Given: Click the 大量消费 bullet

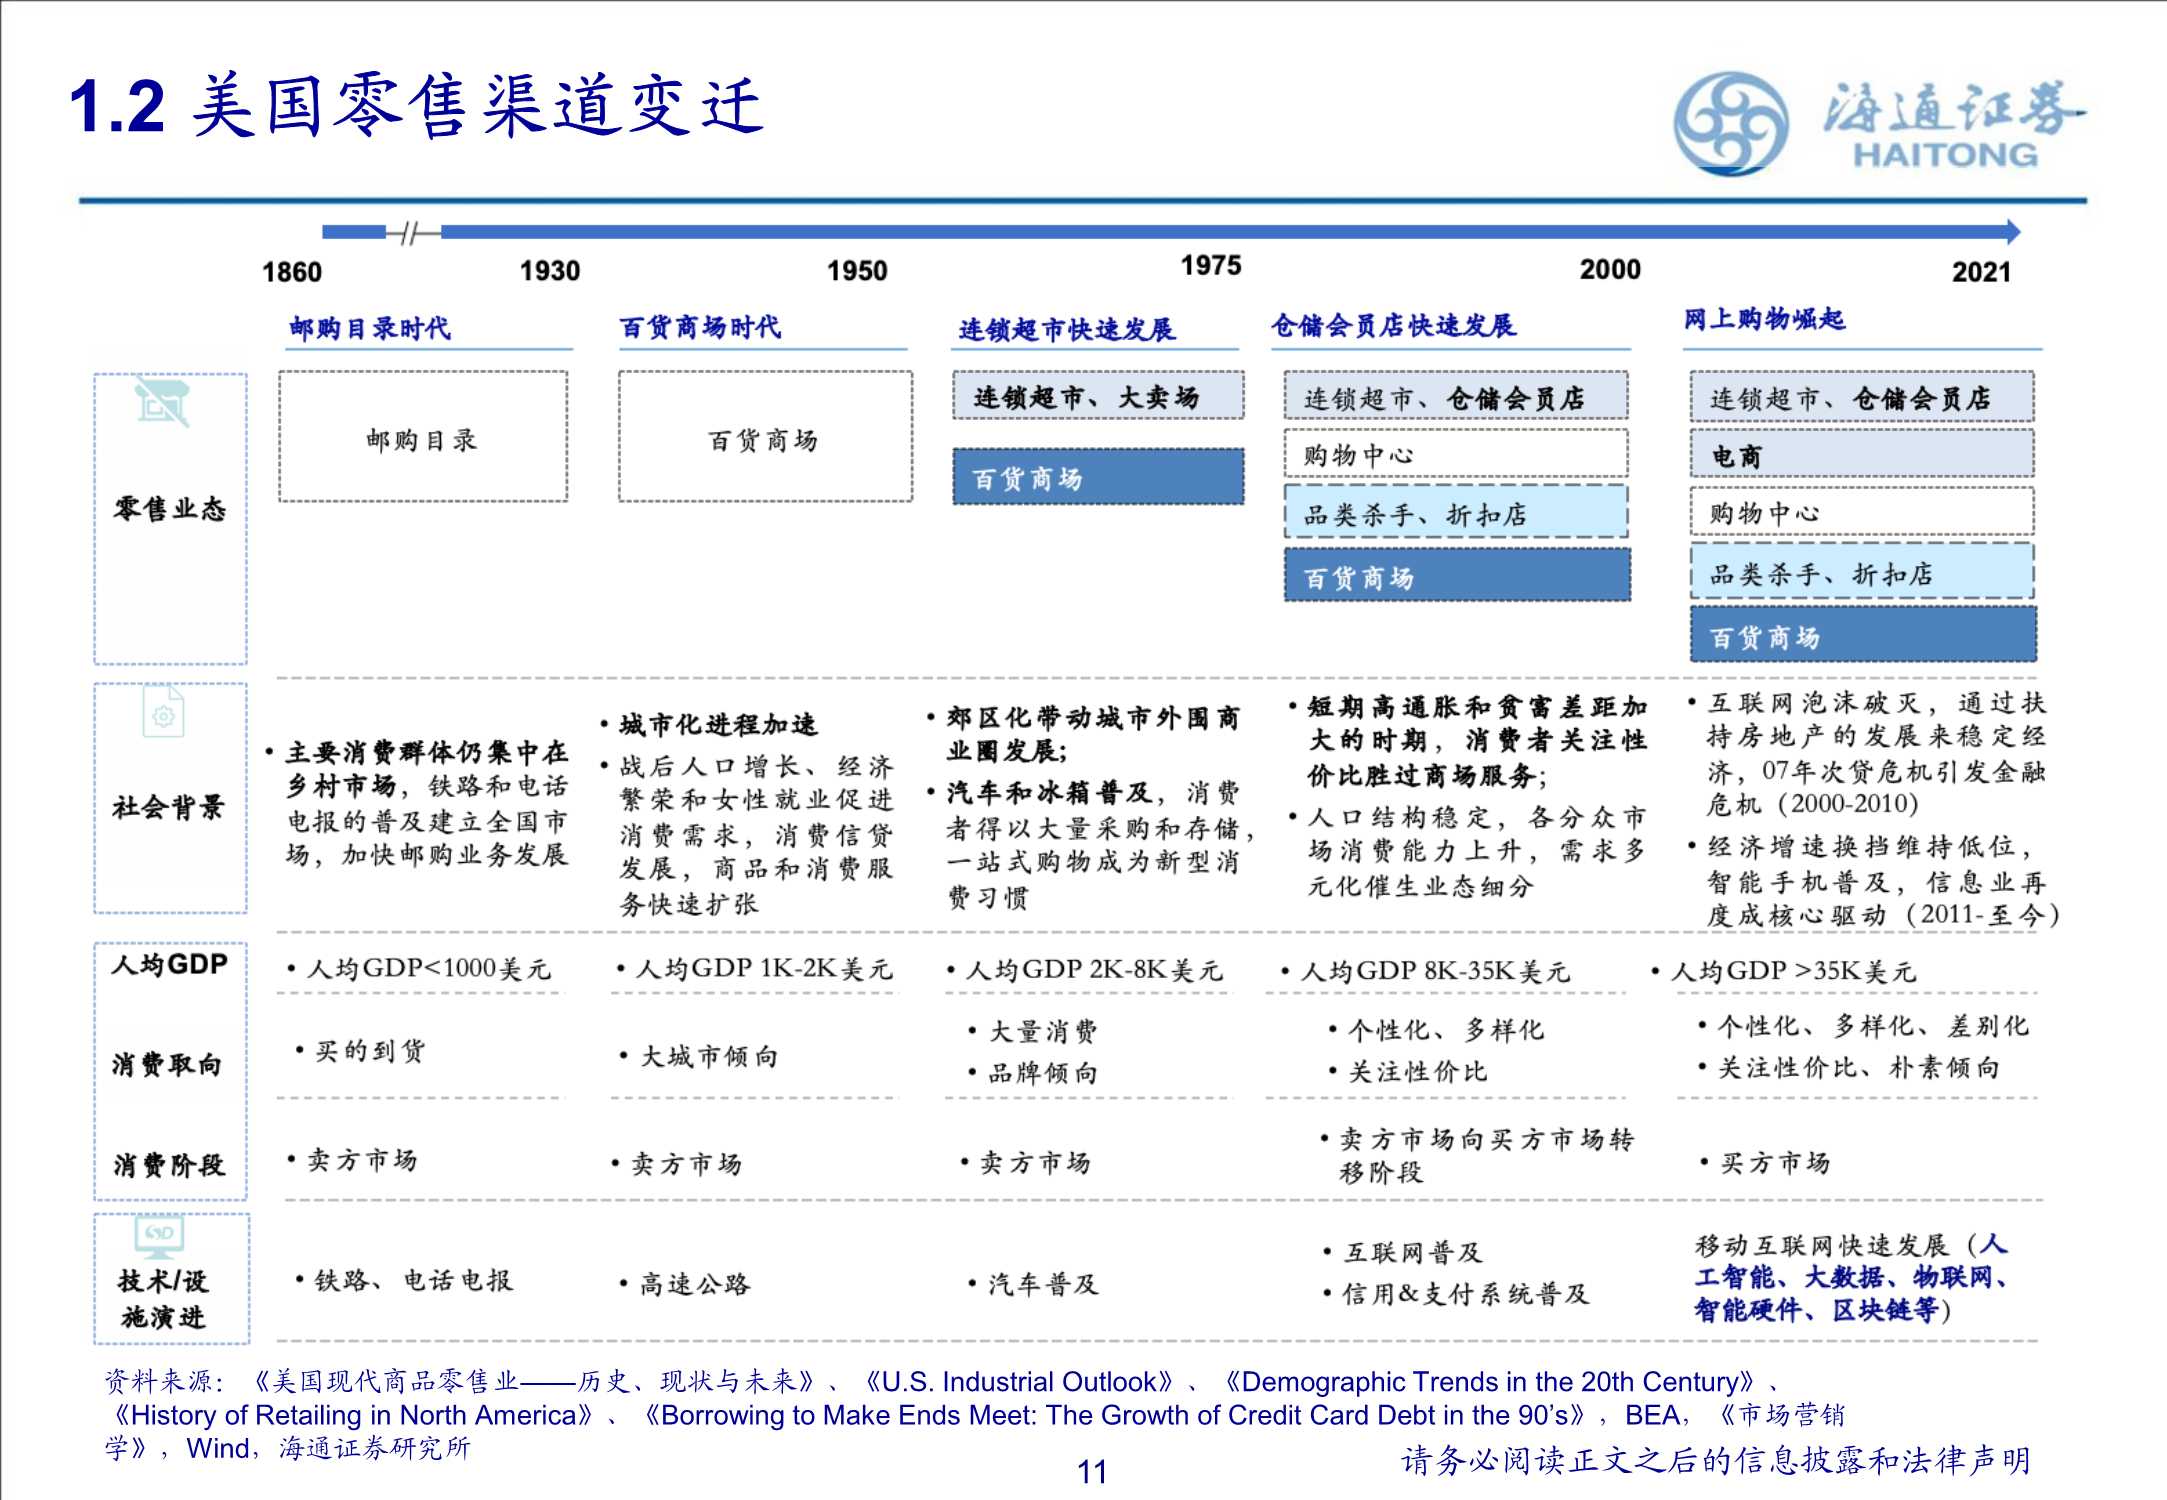Looking at the screenshot, I should (1042, 1031).
